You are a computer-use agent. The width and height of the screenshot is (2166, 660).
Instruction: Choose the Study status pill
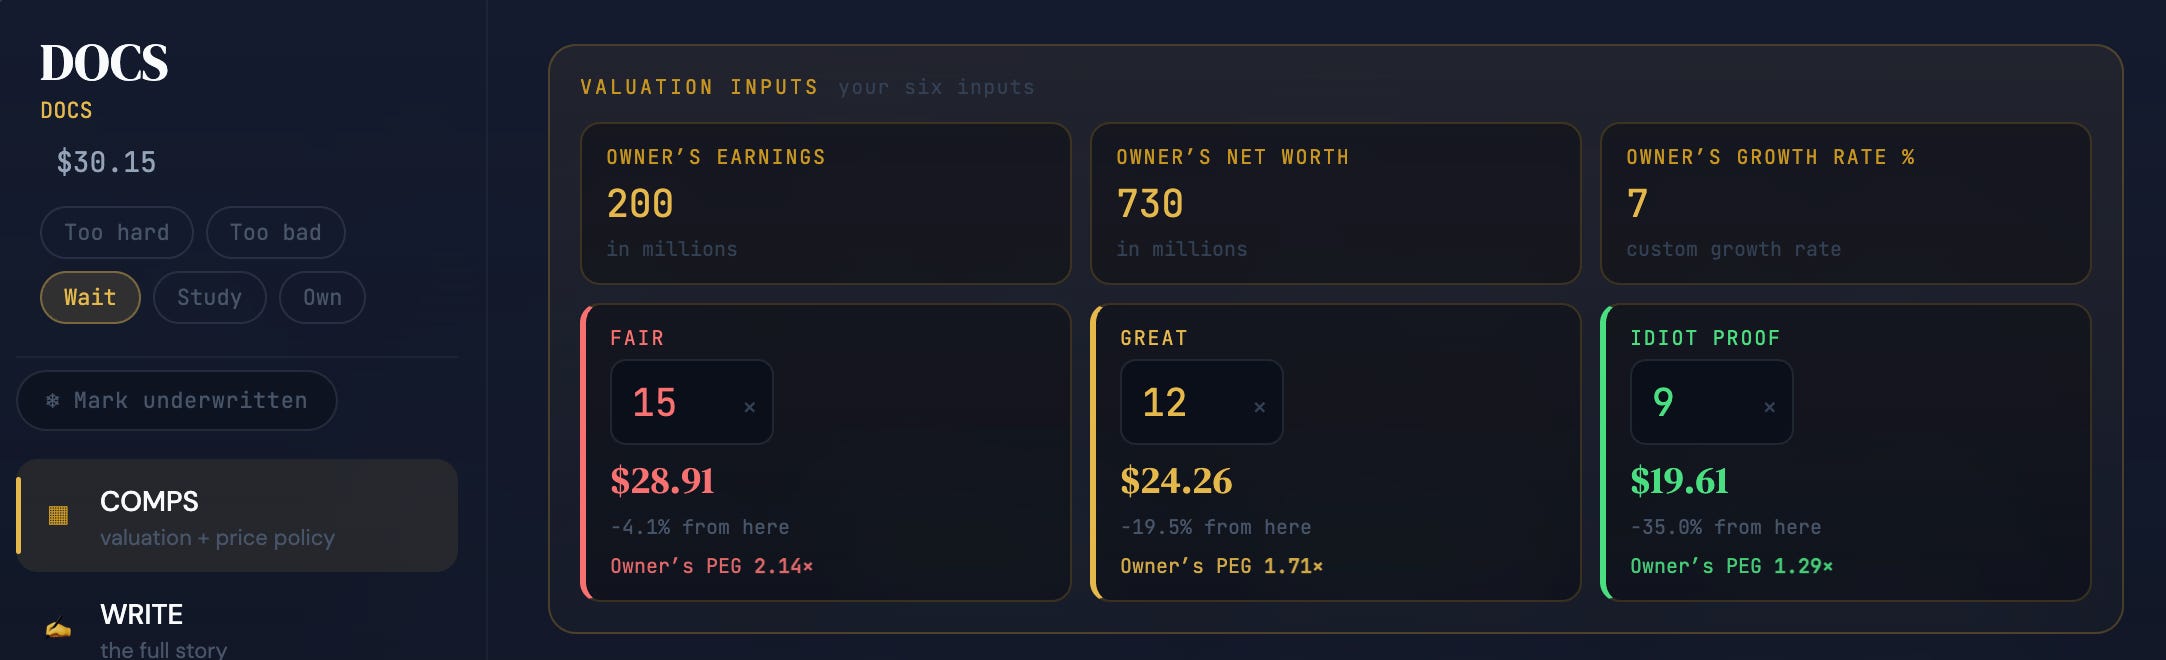209,297
